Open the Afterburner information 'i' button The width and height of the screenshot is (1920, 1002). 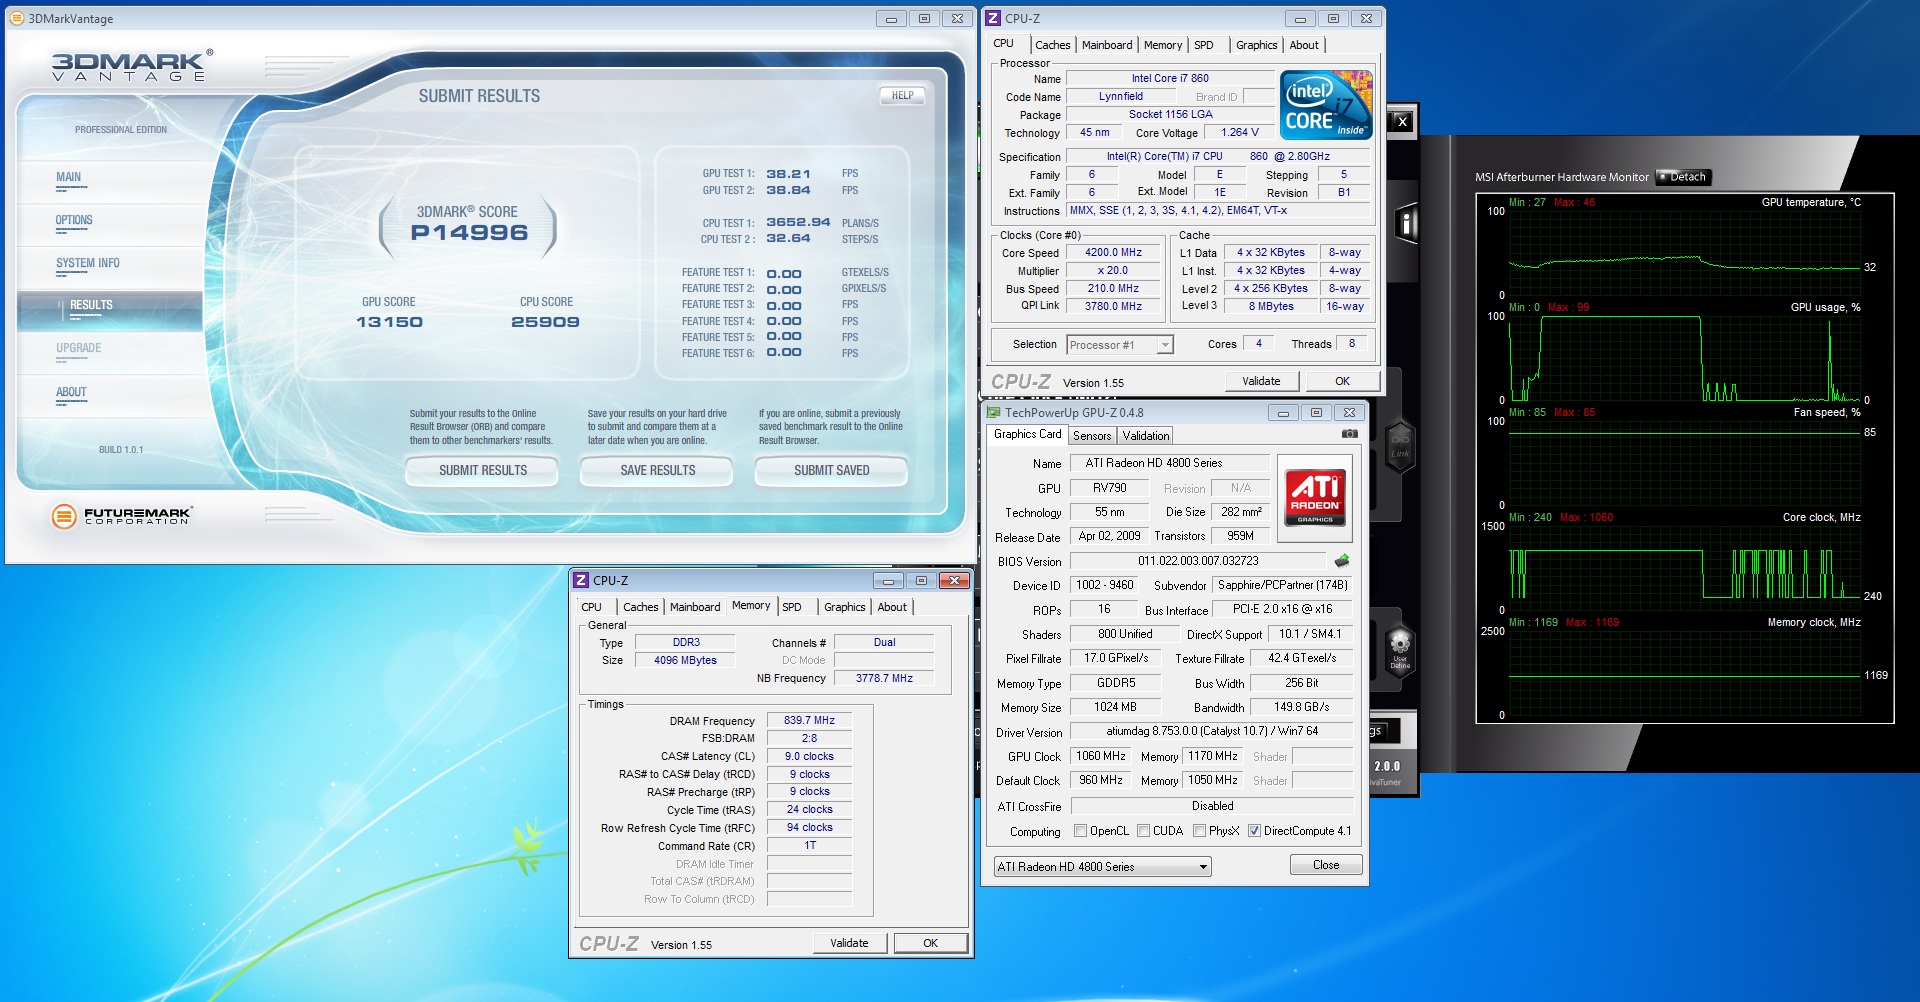(1405, 224)
